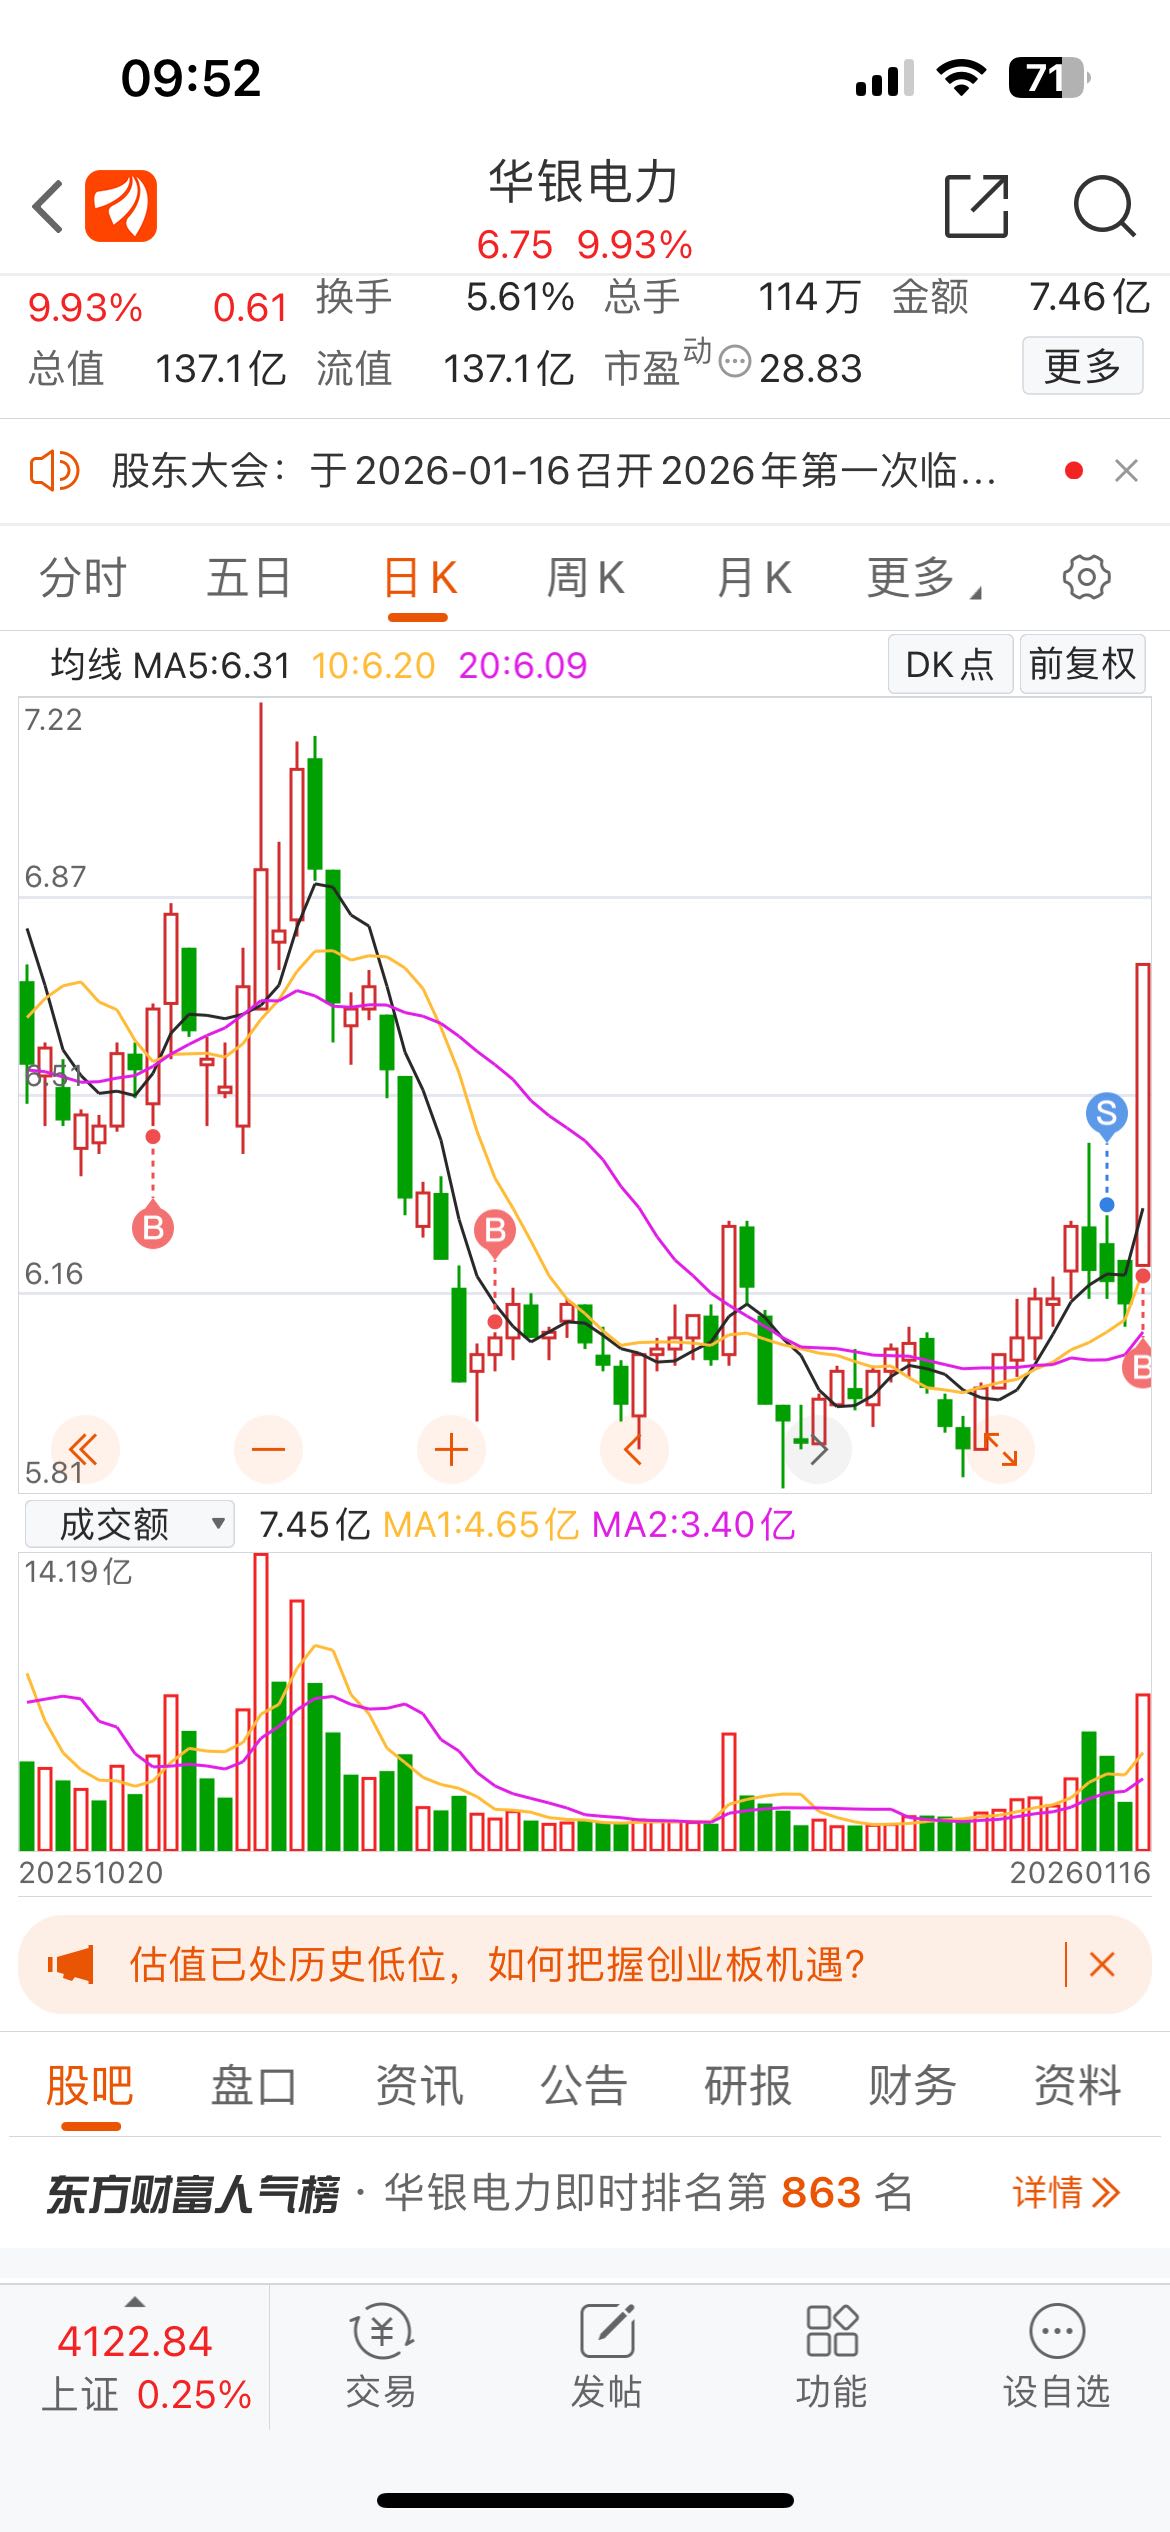
Task: Tap the 20251020 start date label
Action: tap(91, 1872)
